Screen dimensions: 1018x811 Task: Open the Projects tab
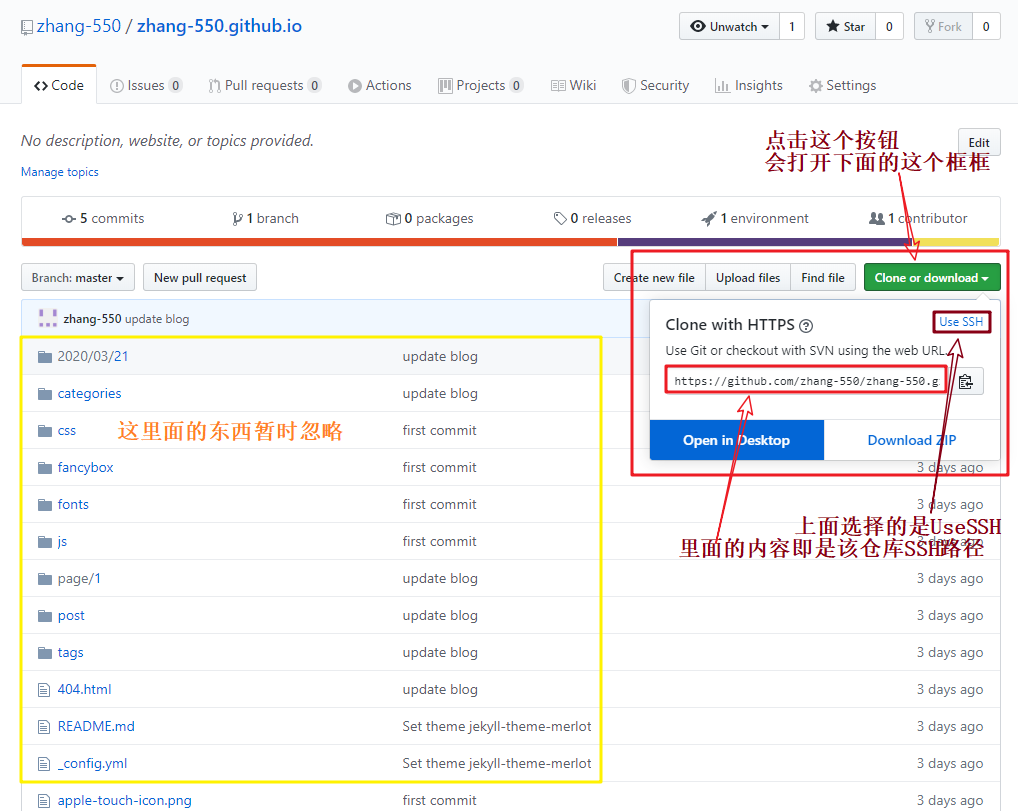480,86
